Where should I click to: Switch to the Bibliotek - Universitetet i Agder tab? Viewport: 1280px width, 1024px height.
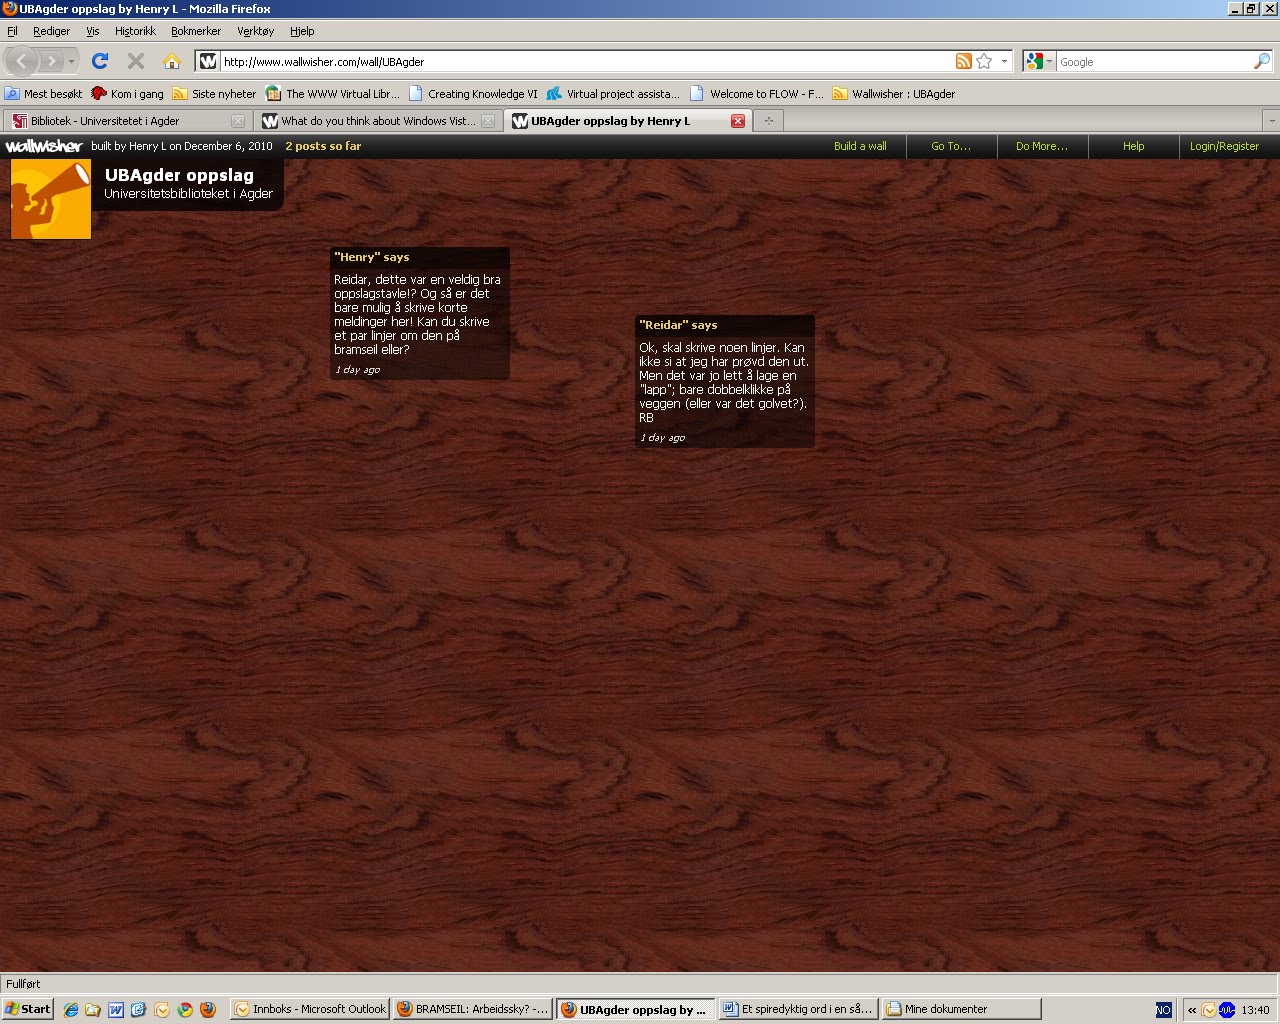pos(120,121)
